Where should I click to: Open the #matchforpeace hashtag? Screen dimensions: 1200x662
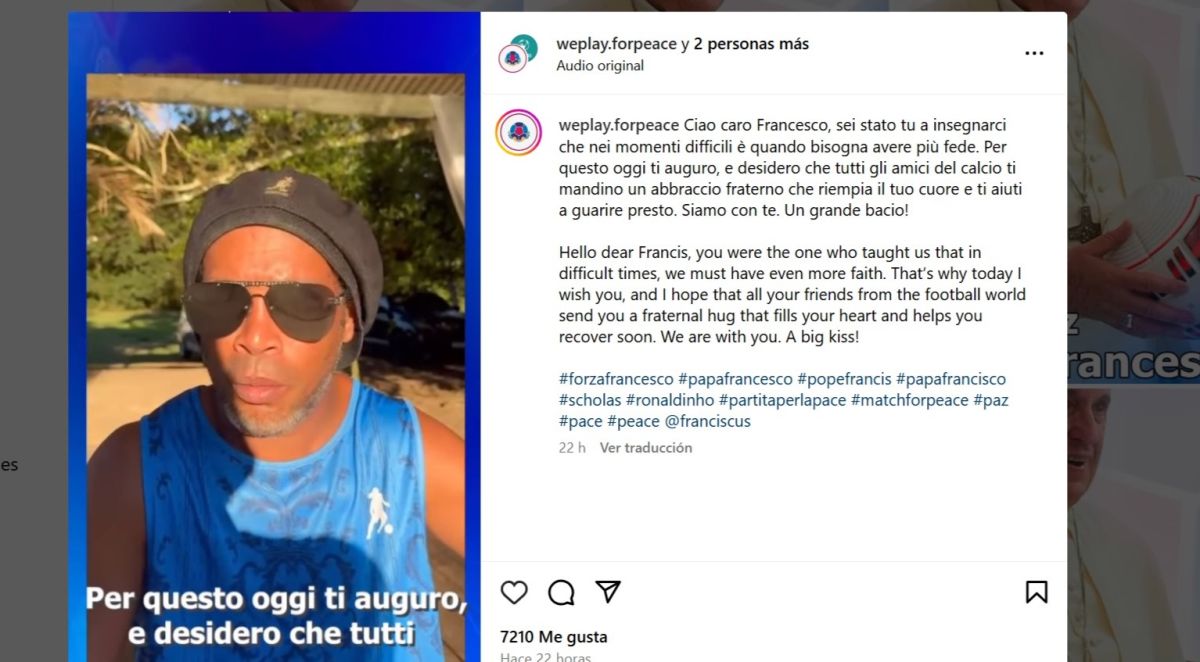(910, 400)
